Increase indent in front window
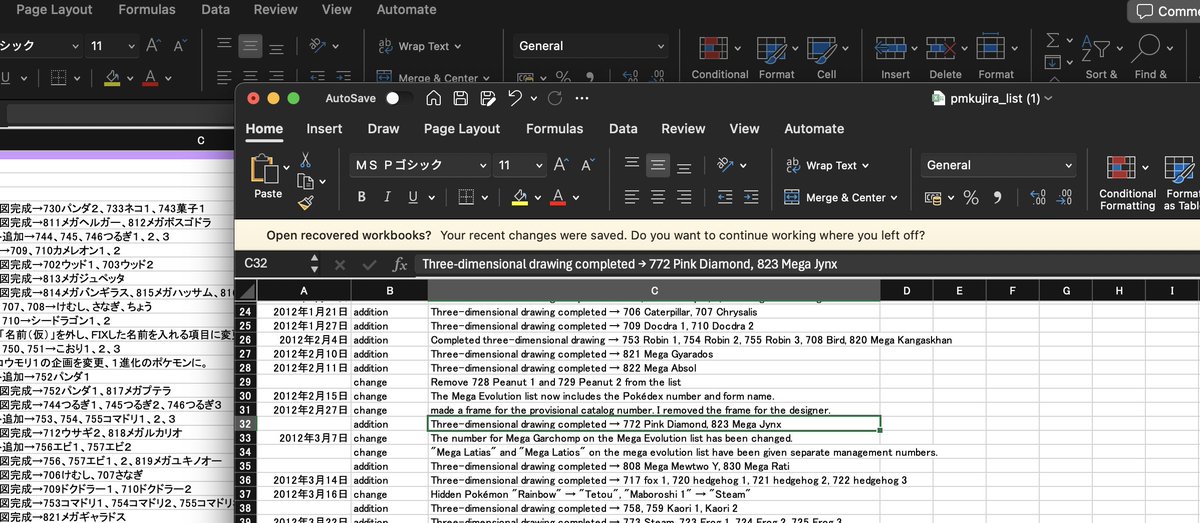Image resolution: width=1200 pixels, height=523 pixels. pyautogui.click(x=752, y=197)
